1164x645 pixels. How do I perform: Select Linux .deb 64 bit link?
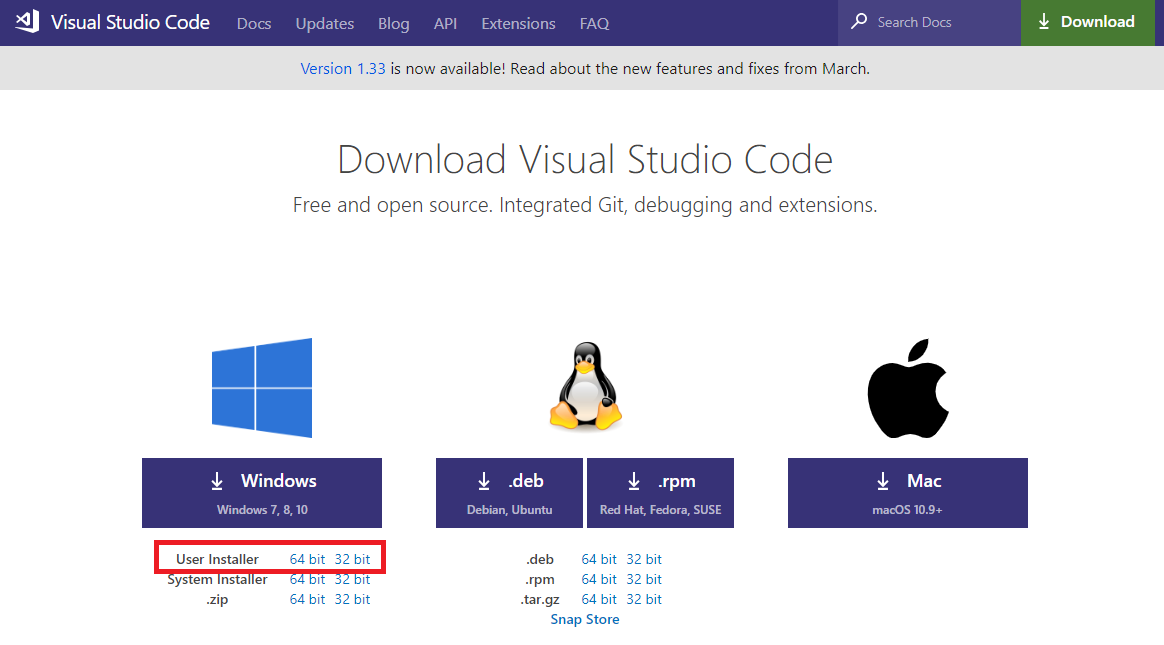[x=599, y=559]
